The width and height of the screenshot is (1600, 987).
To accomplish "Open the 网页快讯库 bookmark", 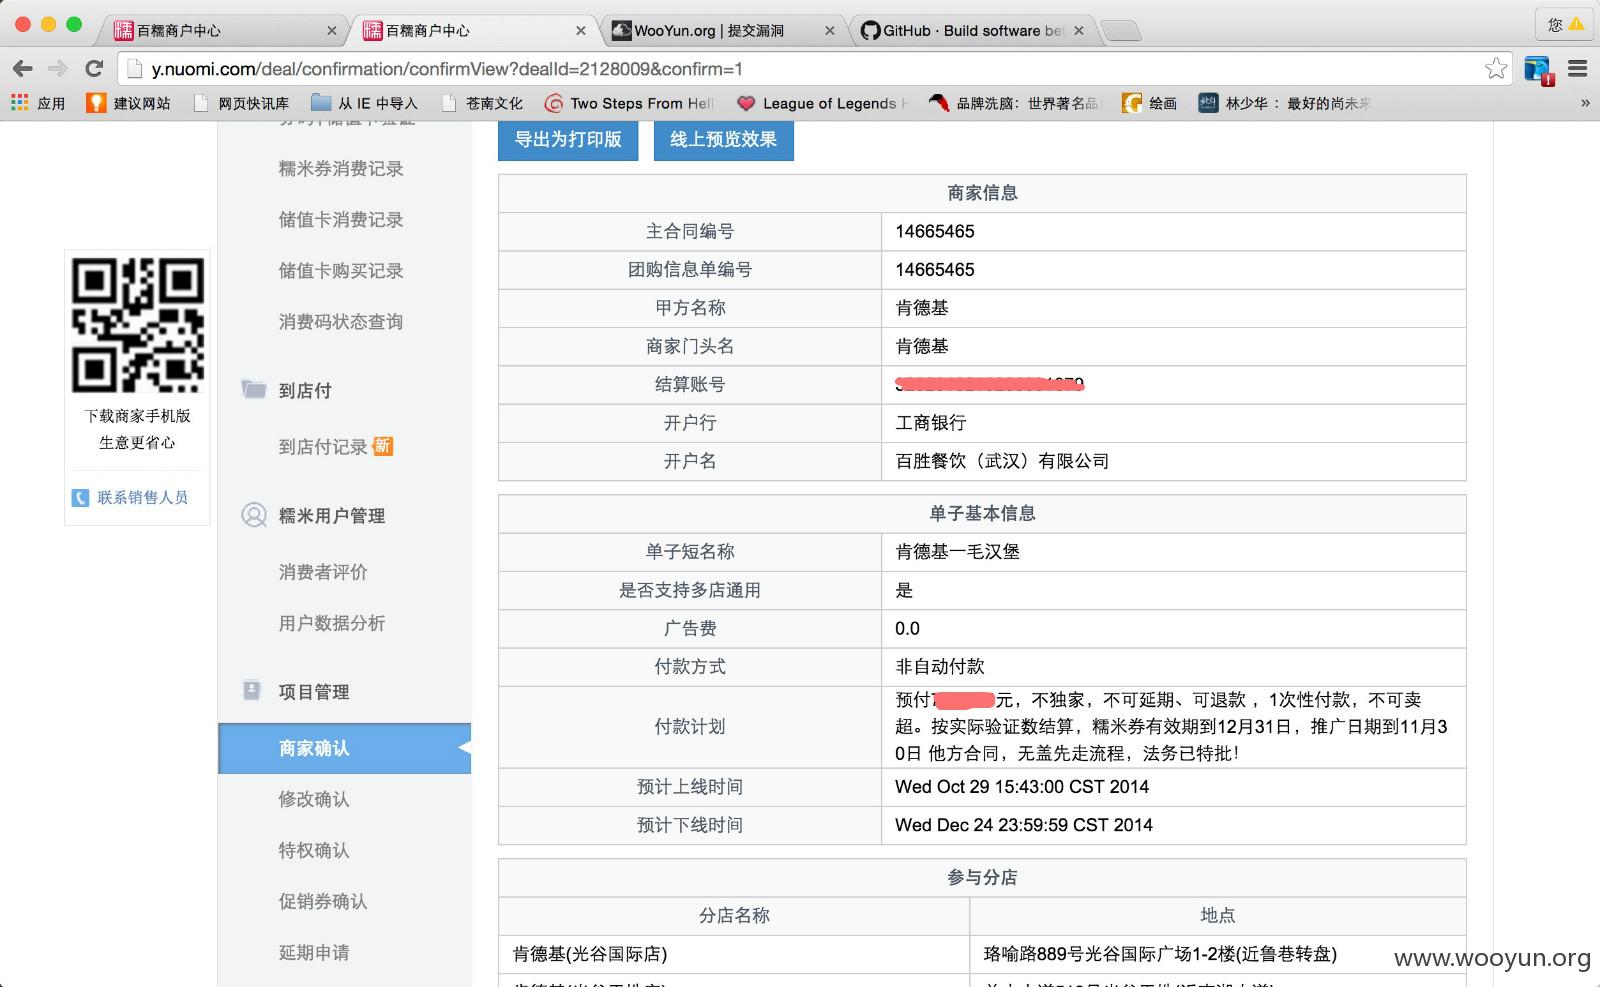I will point(242,103).
